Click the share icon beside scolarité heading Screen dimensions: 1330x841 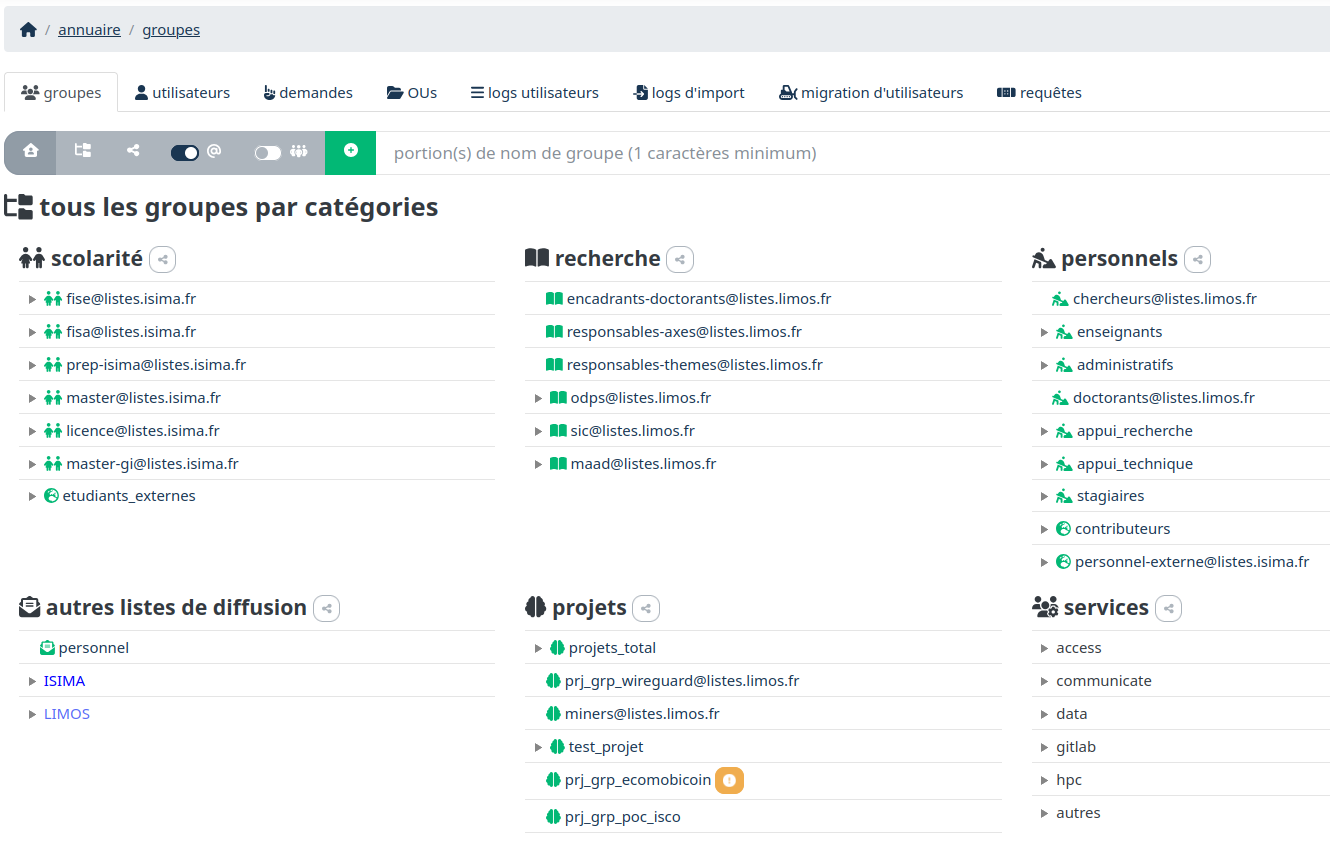(163, 260)
